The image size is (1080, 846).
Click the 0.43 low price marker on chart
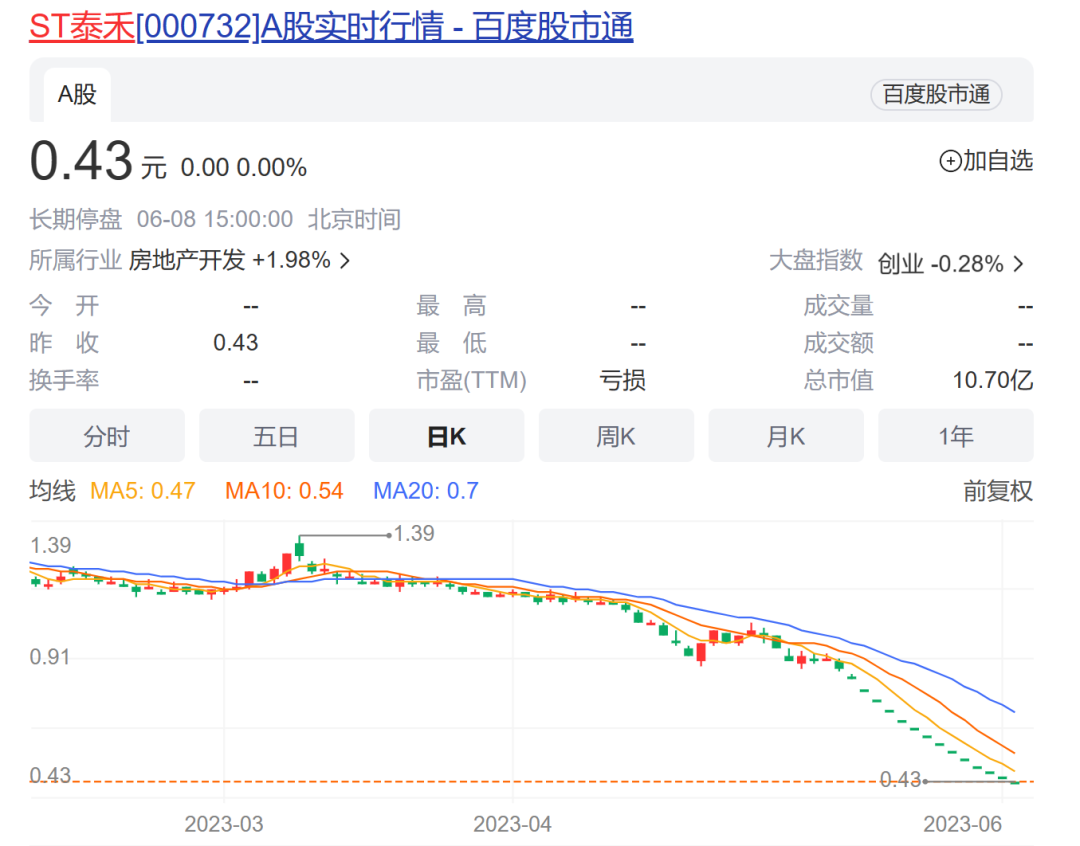pos(900,780)
